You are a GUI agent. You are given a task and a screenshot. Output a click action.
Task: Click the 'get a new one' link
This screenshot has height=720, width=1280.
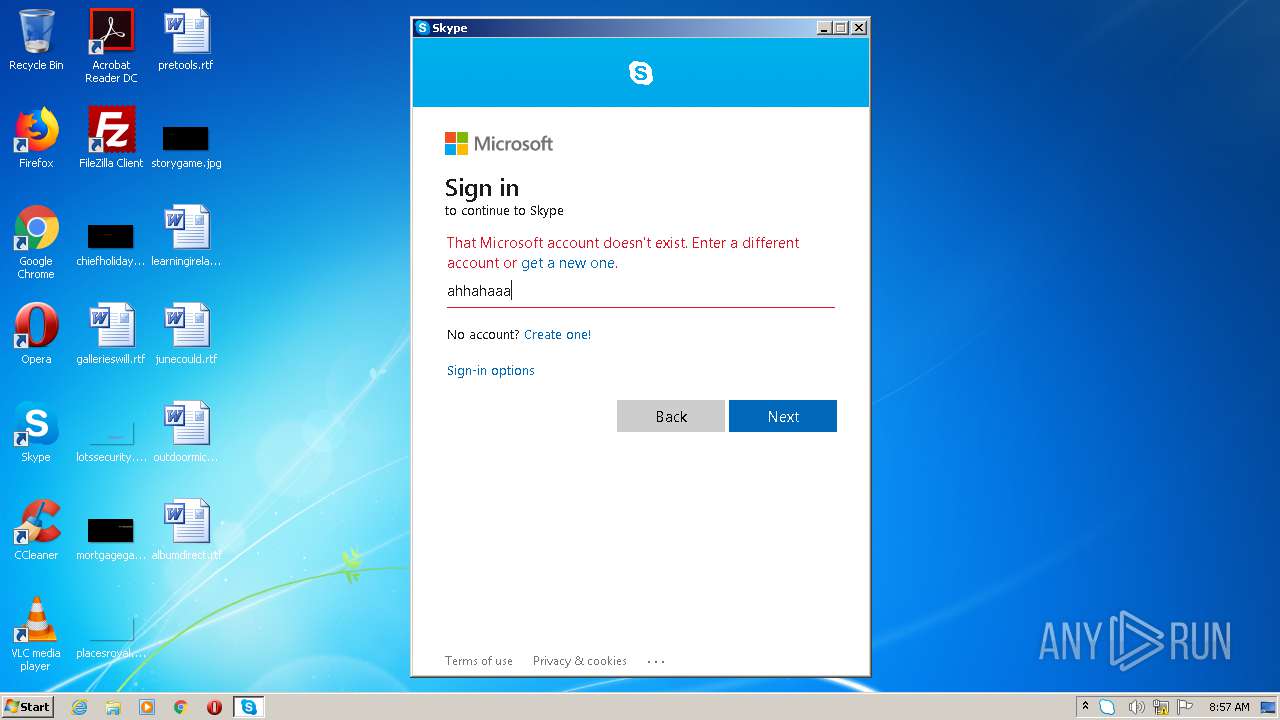(569, 263)
